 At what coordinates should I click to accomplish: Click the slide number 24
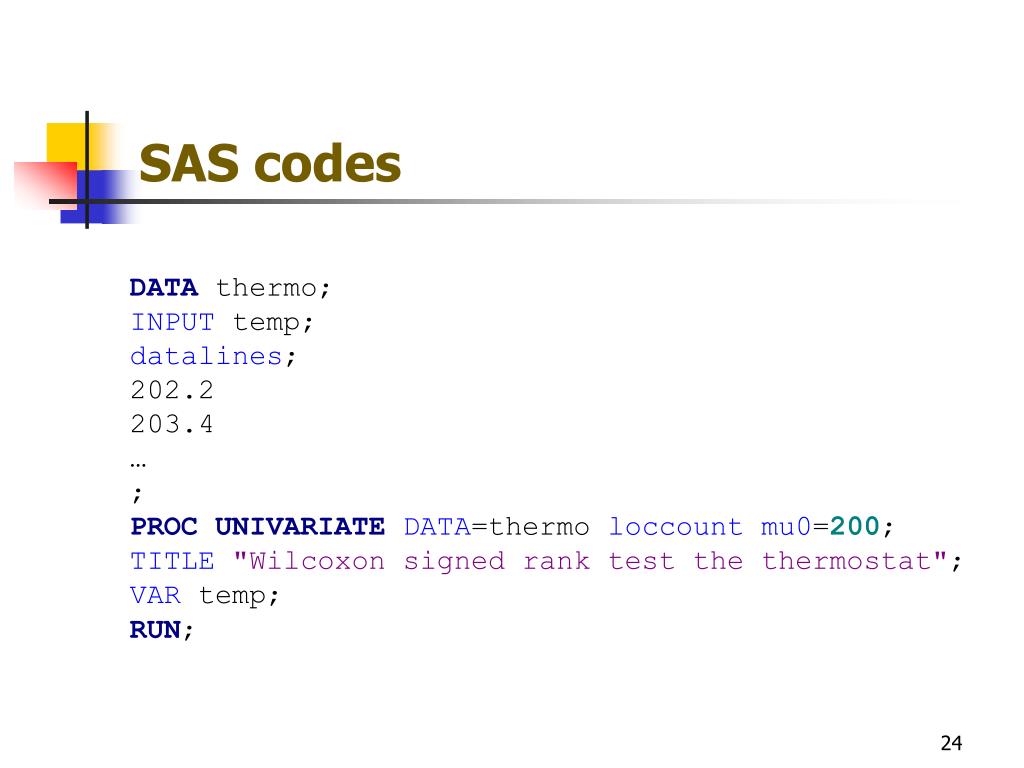[951, 743]
